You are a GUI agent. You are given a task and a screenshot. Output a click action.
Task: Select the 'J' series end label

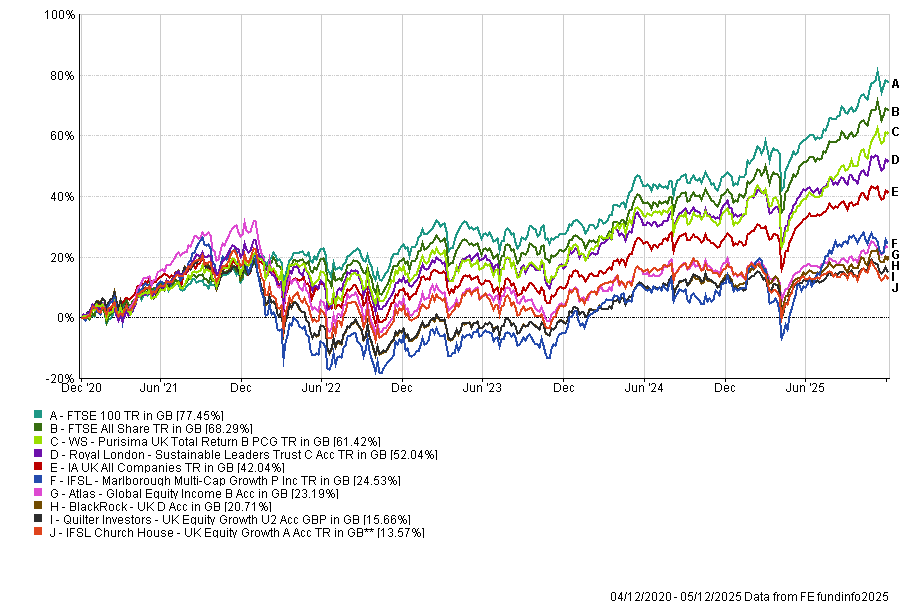[x=895, y=288]
